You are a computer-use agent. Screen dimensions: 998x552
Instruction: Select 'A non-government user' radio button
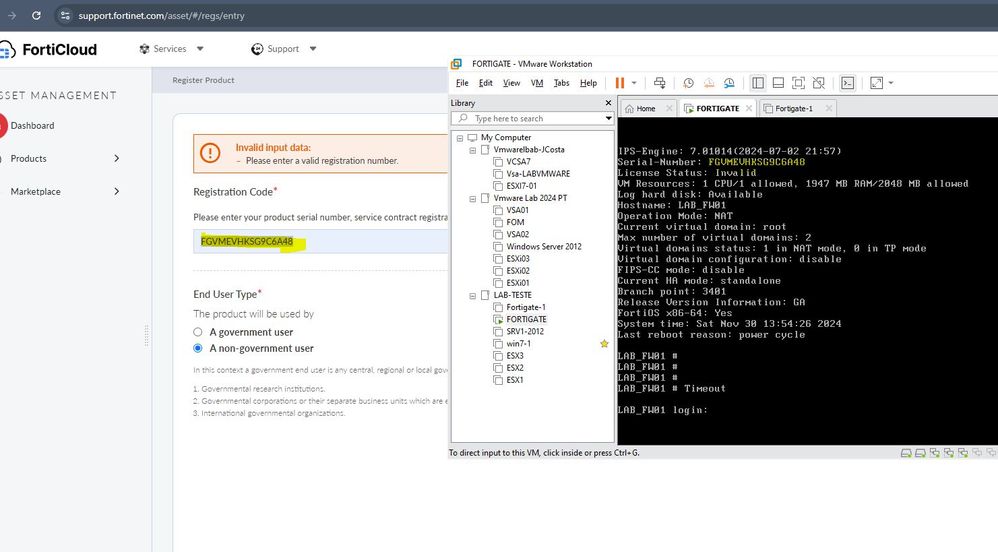tap(198, 348)
